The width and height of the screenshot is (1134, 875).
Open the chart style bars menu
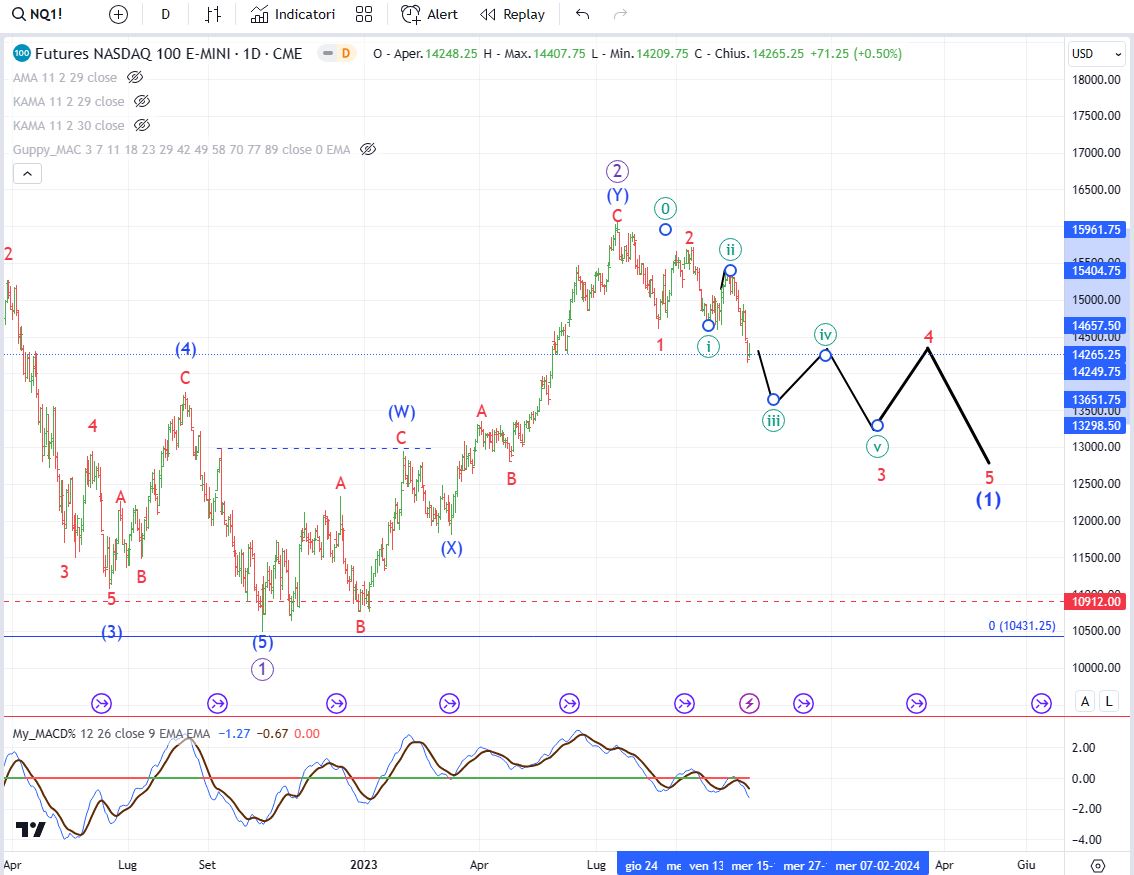tap(213, 14)
